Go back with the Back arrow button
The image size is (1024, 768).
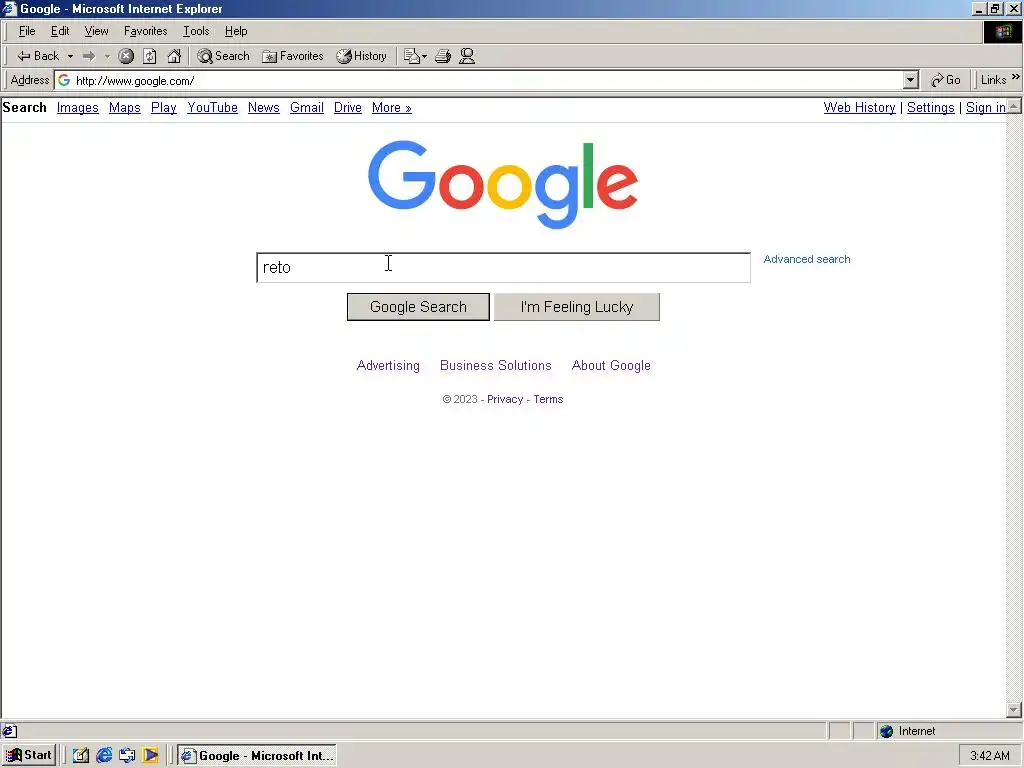pyautogui.click(x=38, y=56)
